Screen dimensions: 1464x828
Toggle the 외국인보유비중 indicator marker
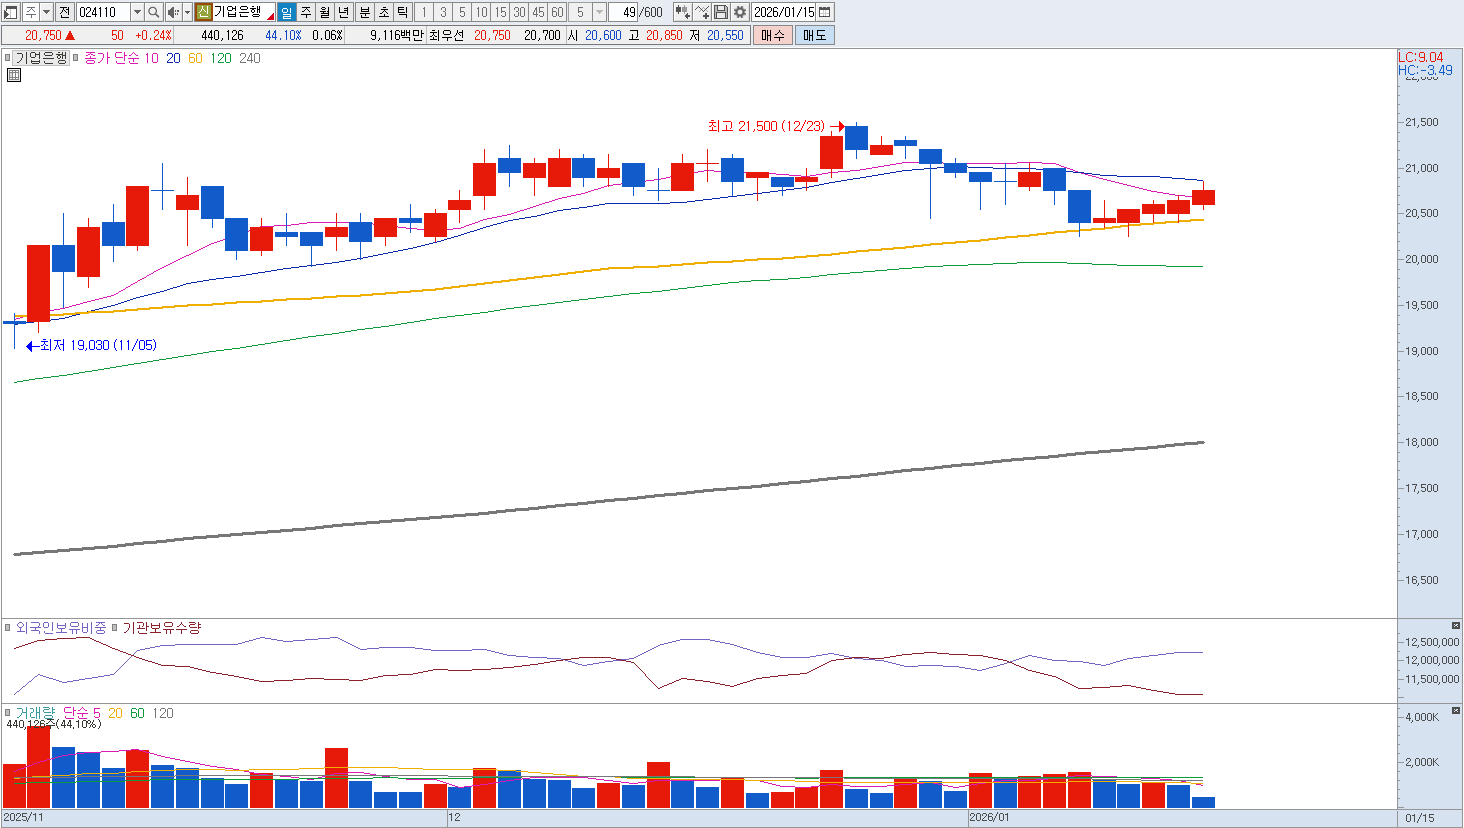(x=8, y=628)
